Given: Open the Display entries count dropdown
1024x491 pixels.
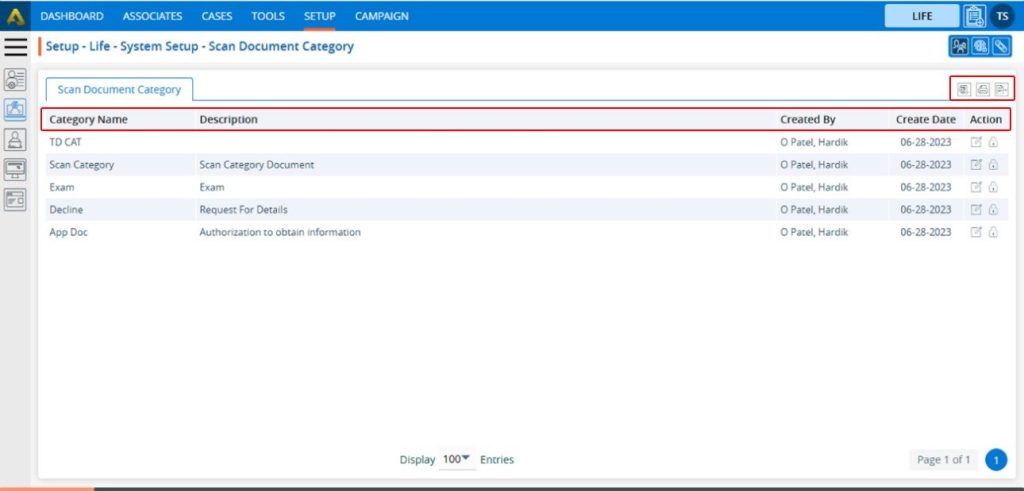Looking at the screenshot, I should [456, 459].
